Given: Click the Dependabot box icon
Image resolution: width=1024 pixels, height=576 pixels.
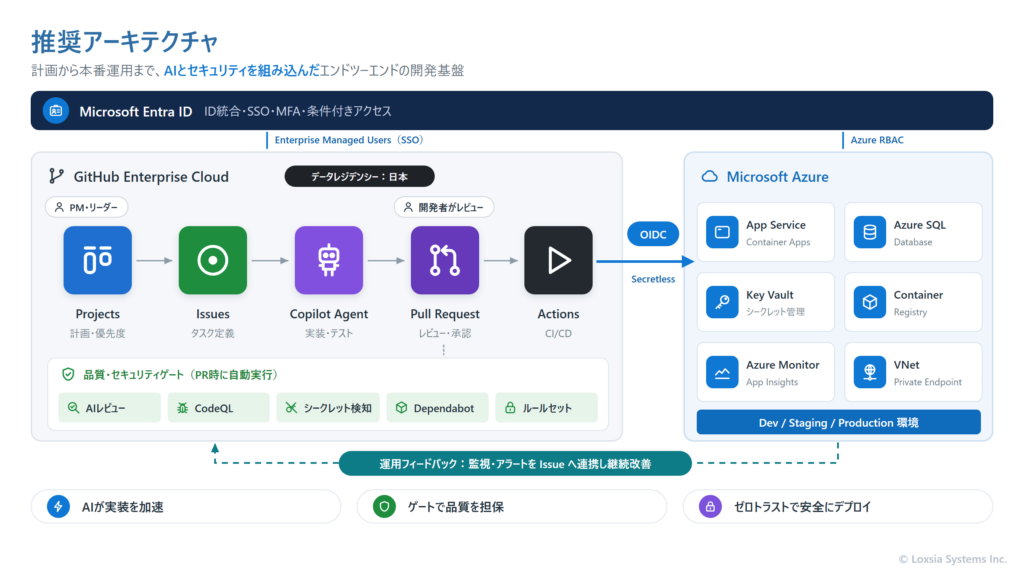Looking at the screenshot, I should (x=401, y=408).
